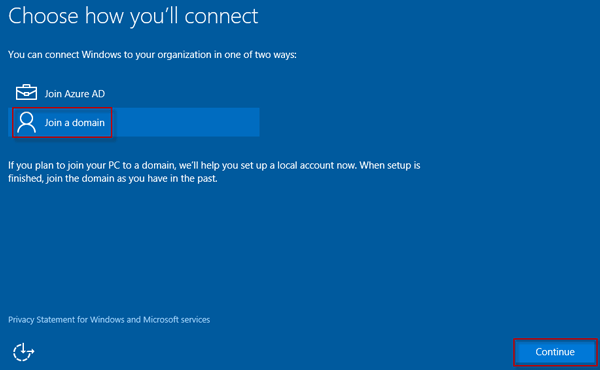Click the briefcase icon for Azure AD
This screenshot has width=600, height=370.
click(x=26, y=93)
